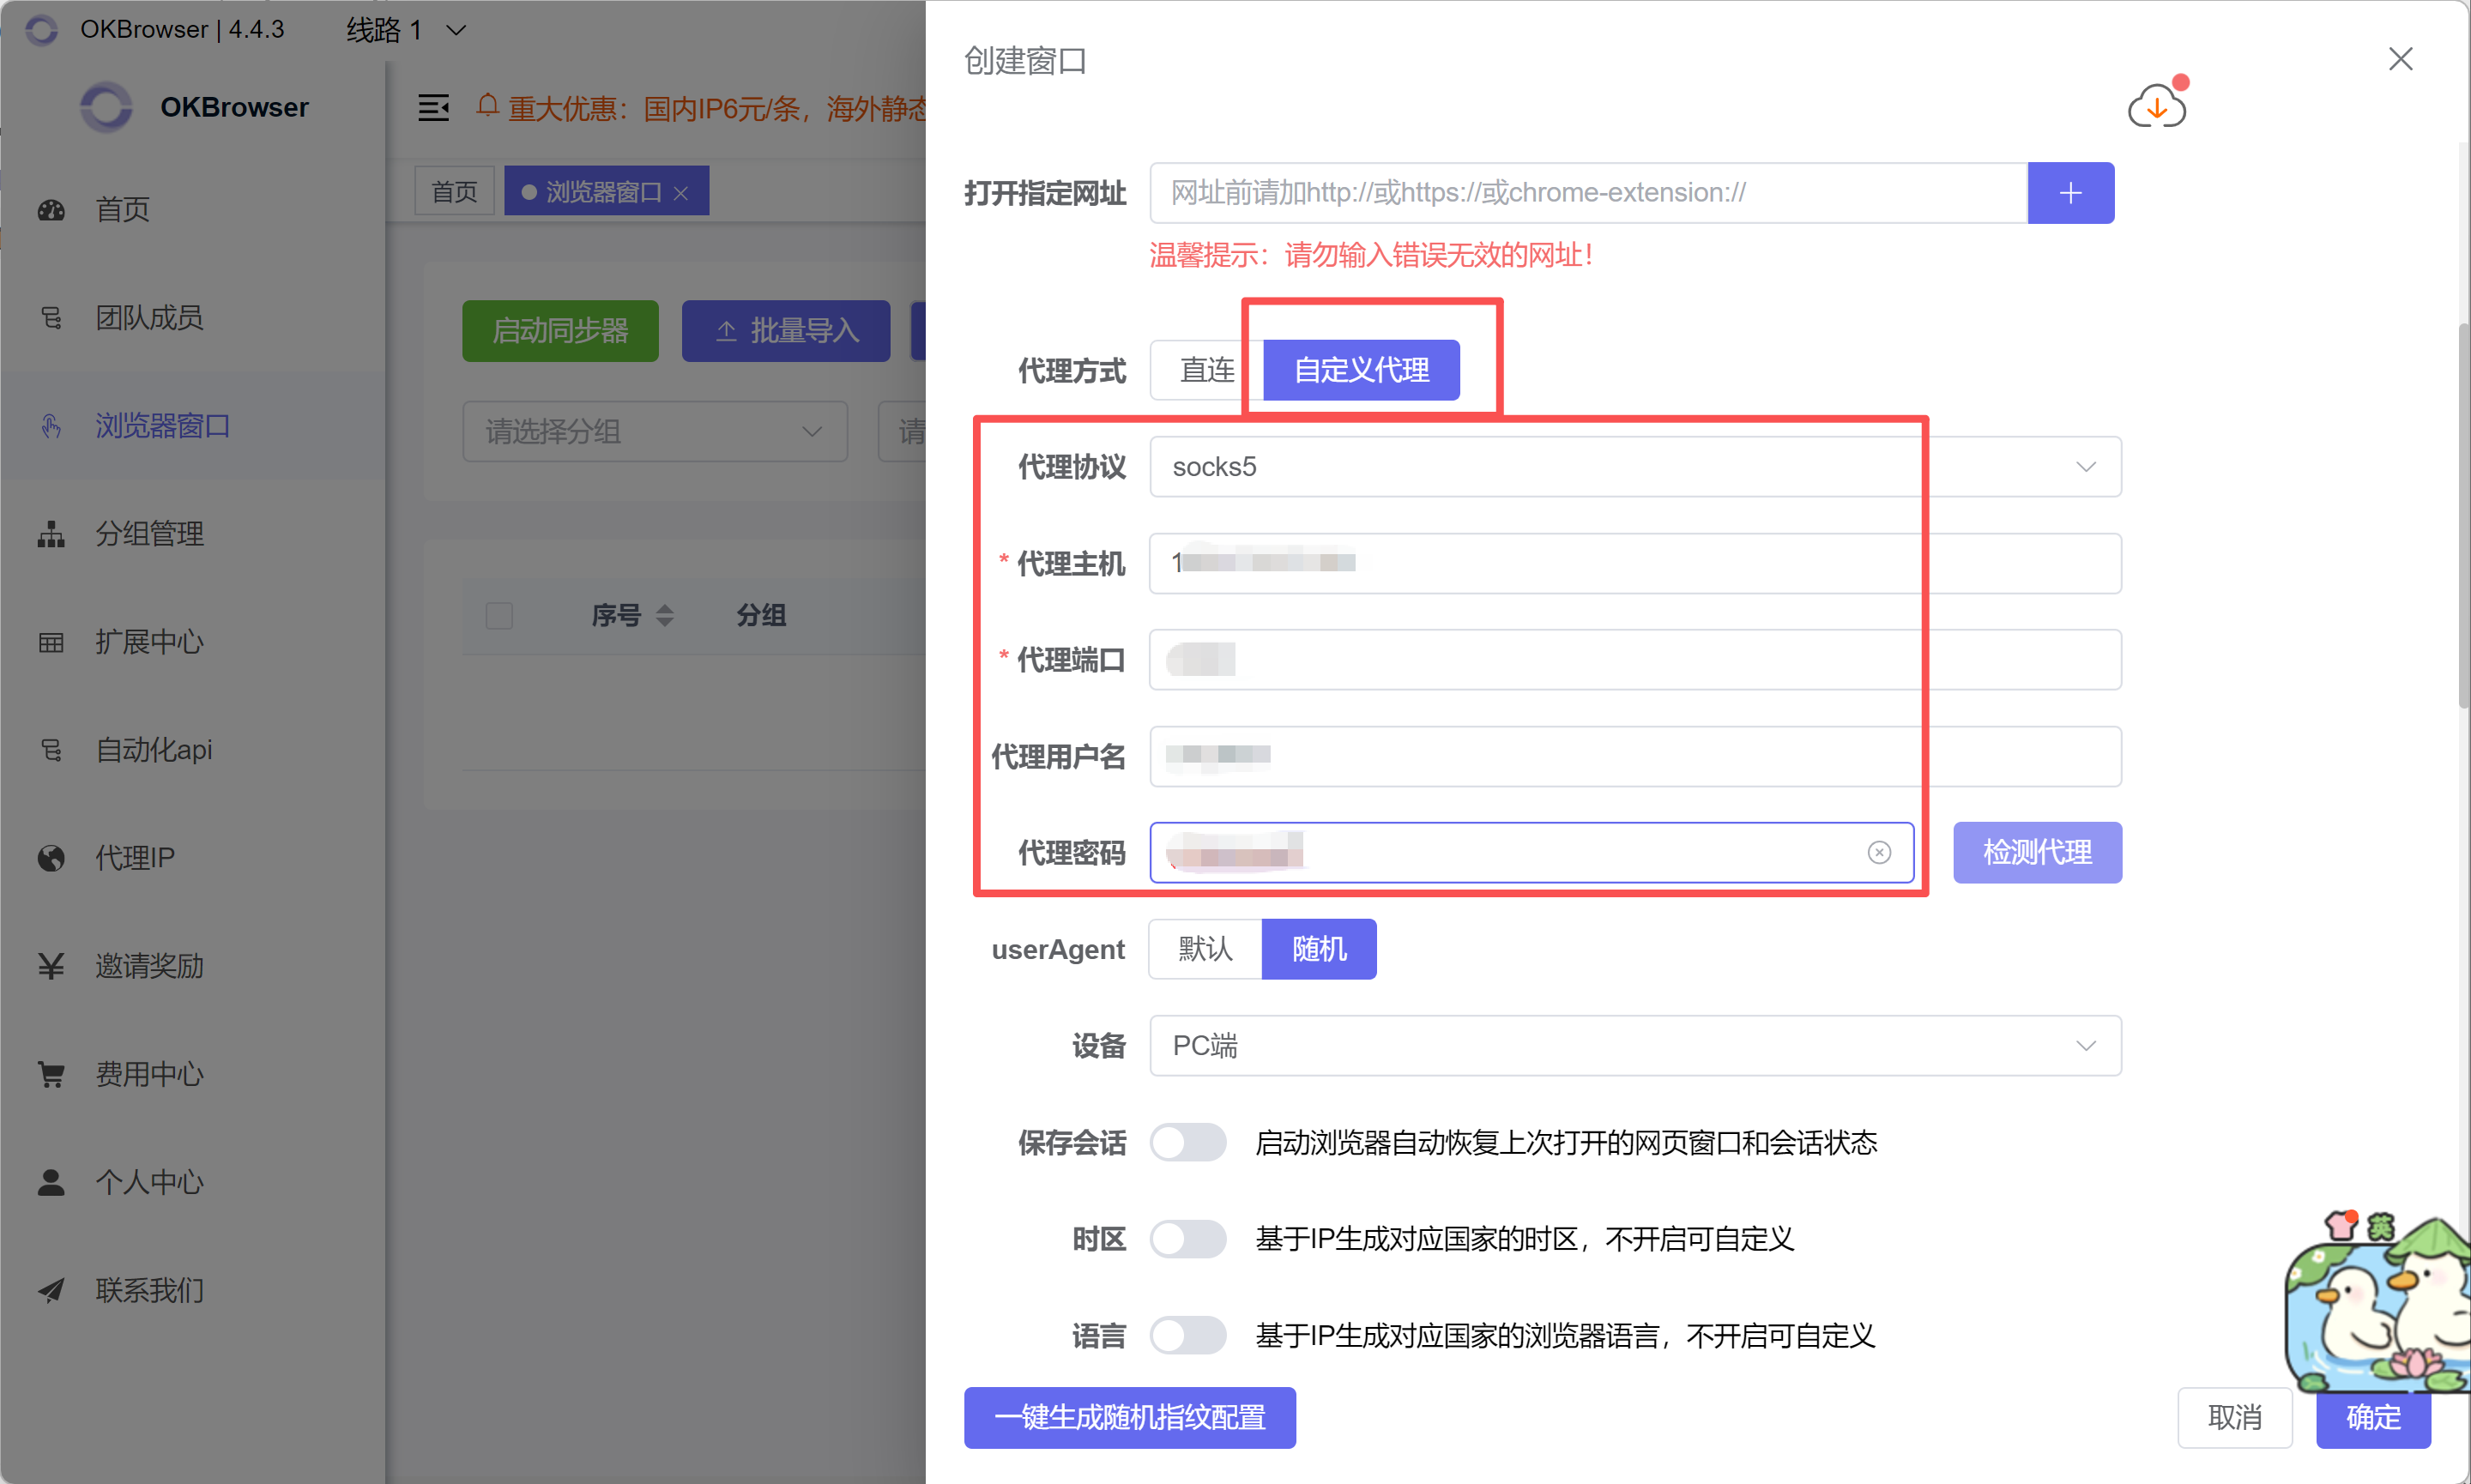Close the 浏览器窗口 tab
The image size is (2471, 1484).
683,192
